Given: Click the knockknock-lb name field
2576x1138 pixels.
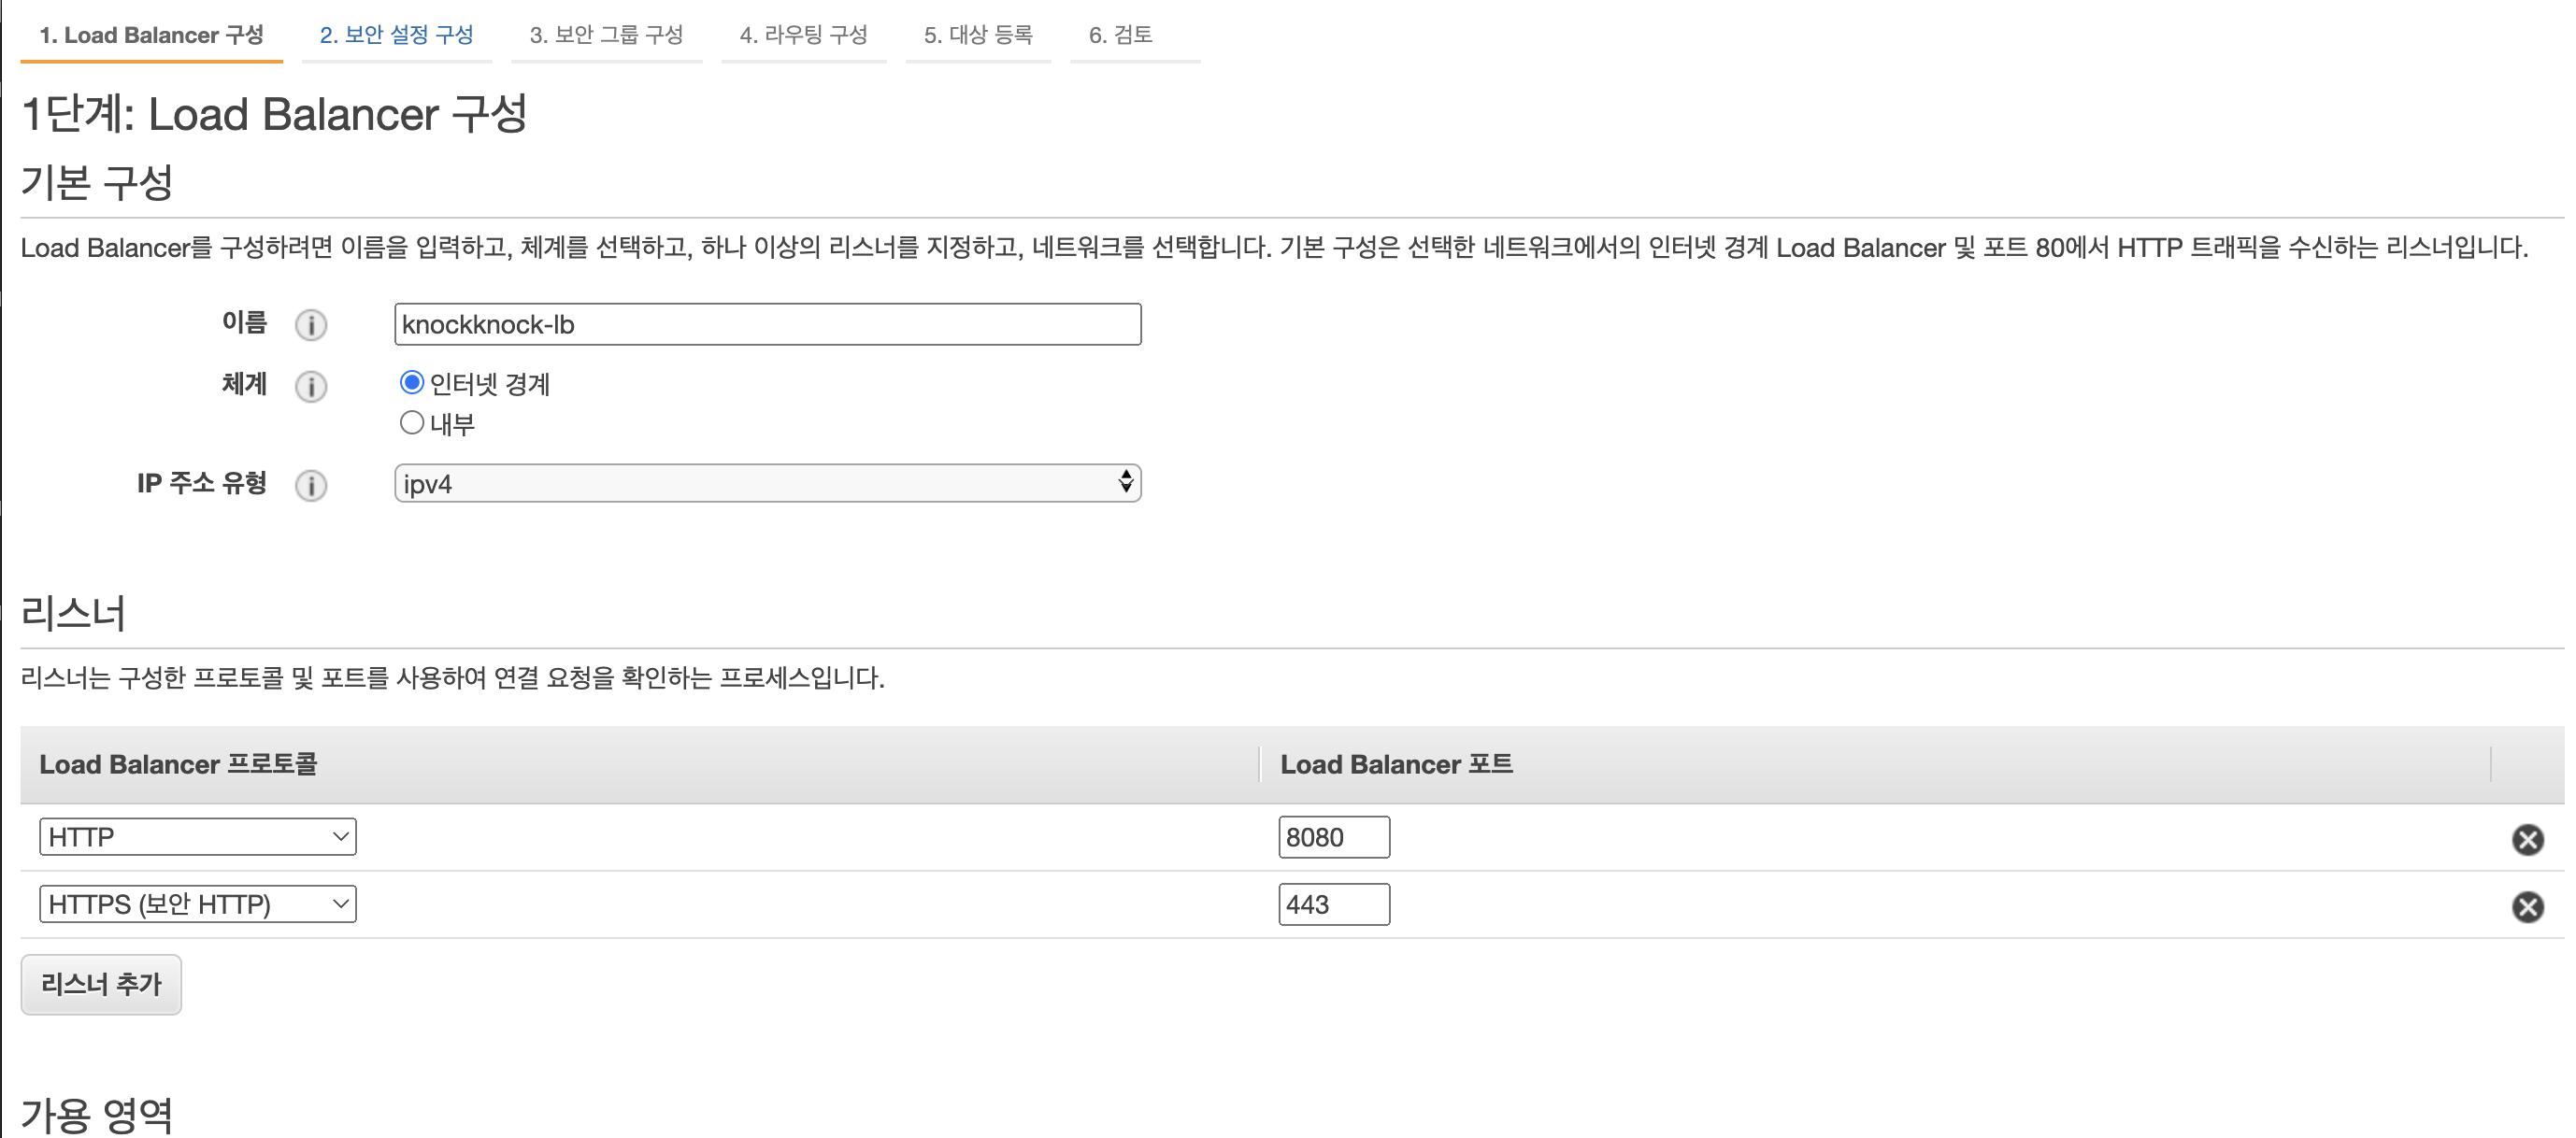Looking at the screenshot, I should point(767,325).
